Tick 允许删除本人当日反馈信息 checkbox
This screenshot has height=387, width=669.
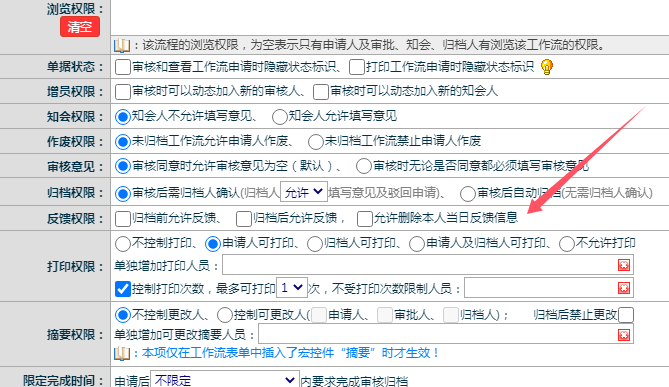click(365, 218)
